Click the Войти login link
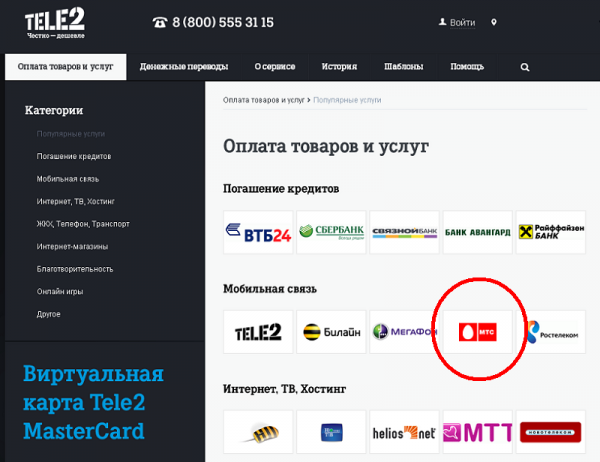 tap(462, 23)
